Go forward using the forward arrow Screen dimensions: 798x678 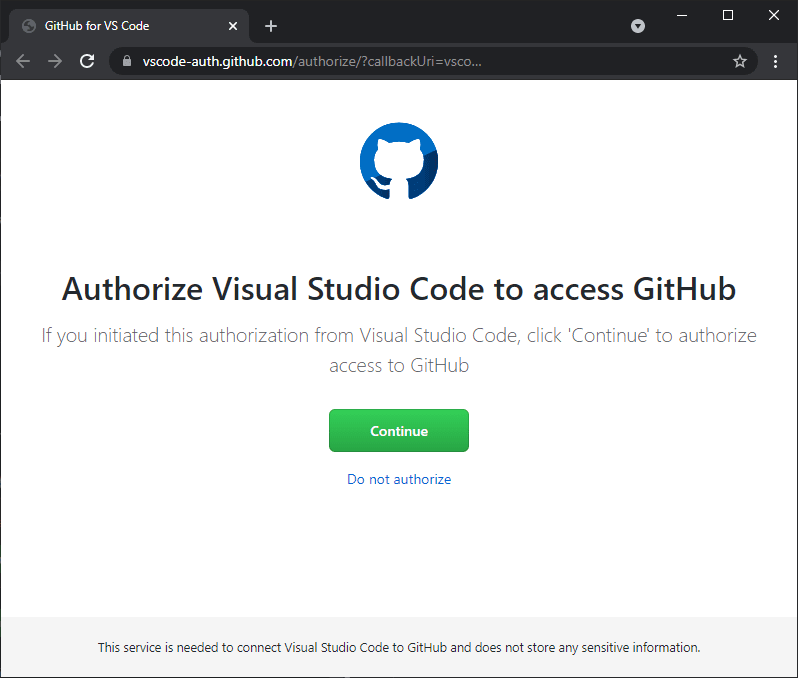pos(55,61)
